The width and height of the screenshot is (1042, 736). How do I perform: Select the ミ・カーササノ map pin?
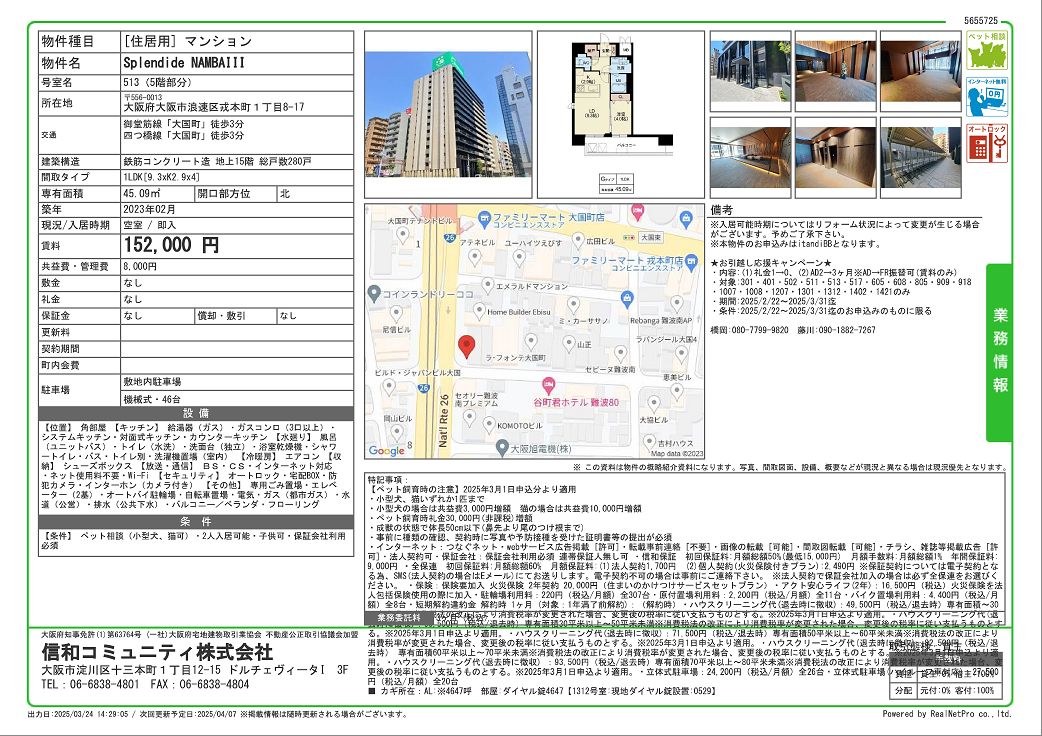[573, 306]
